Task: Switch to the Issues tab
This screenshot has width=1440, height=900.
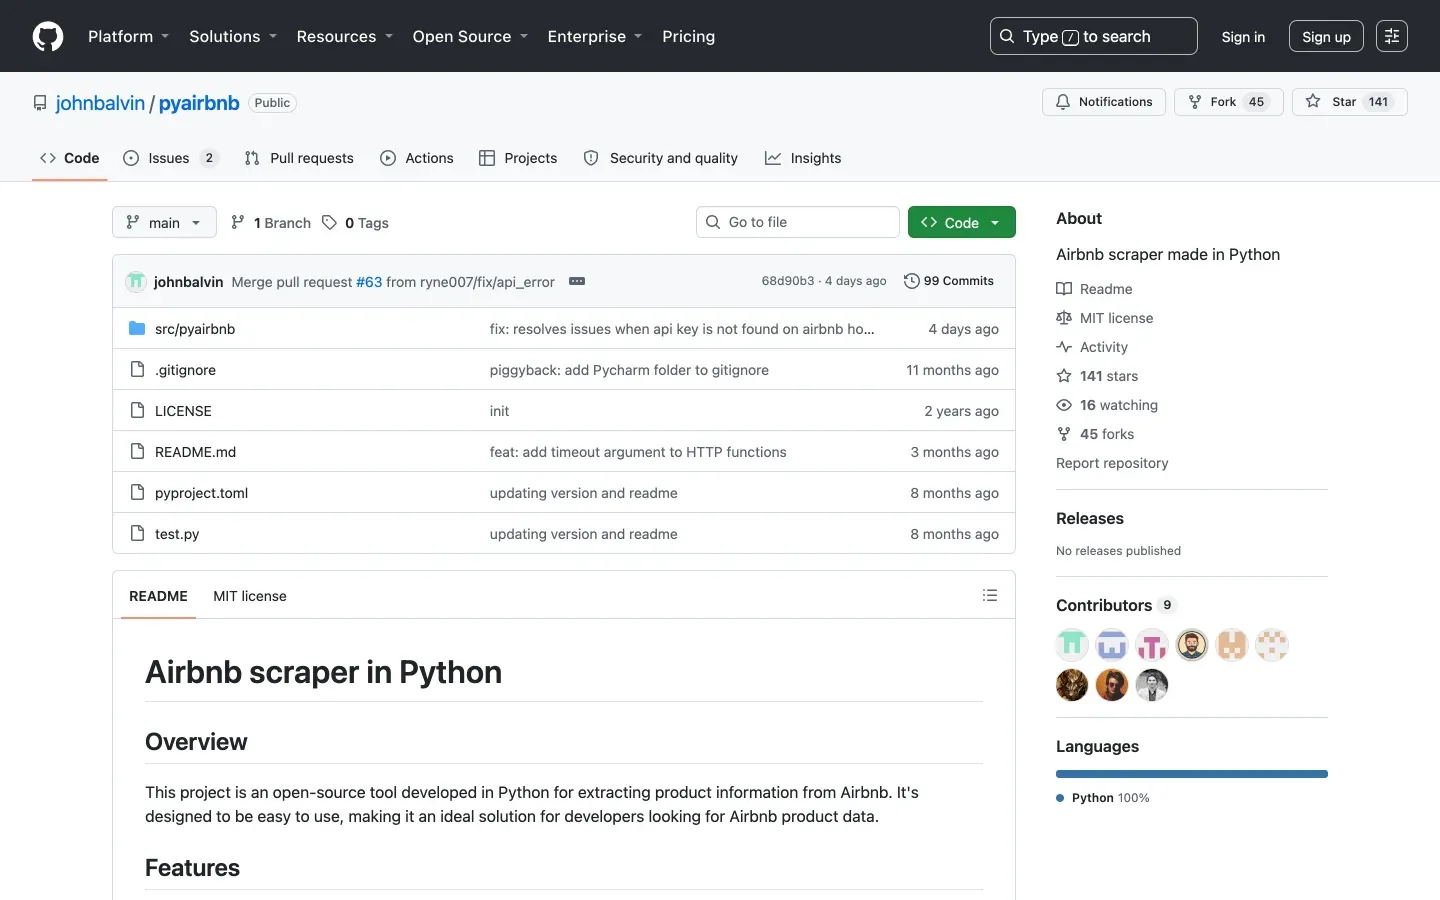Action: [x=170, y=158]
